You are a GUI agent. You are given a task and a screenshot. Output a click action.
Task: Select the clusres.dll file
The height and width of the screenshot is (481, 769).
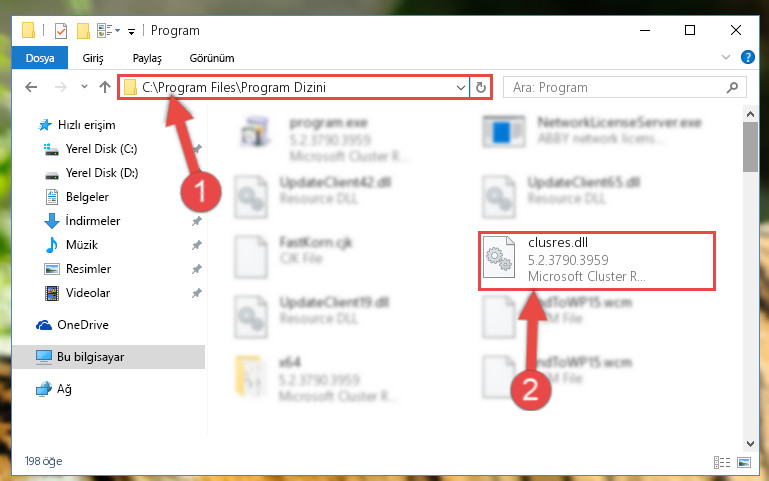click(x=596, y=260)
